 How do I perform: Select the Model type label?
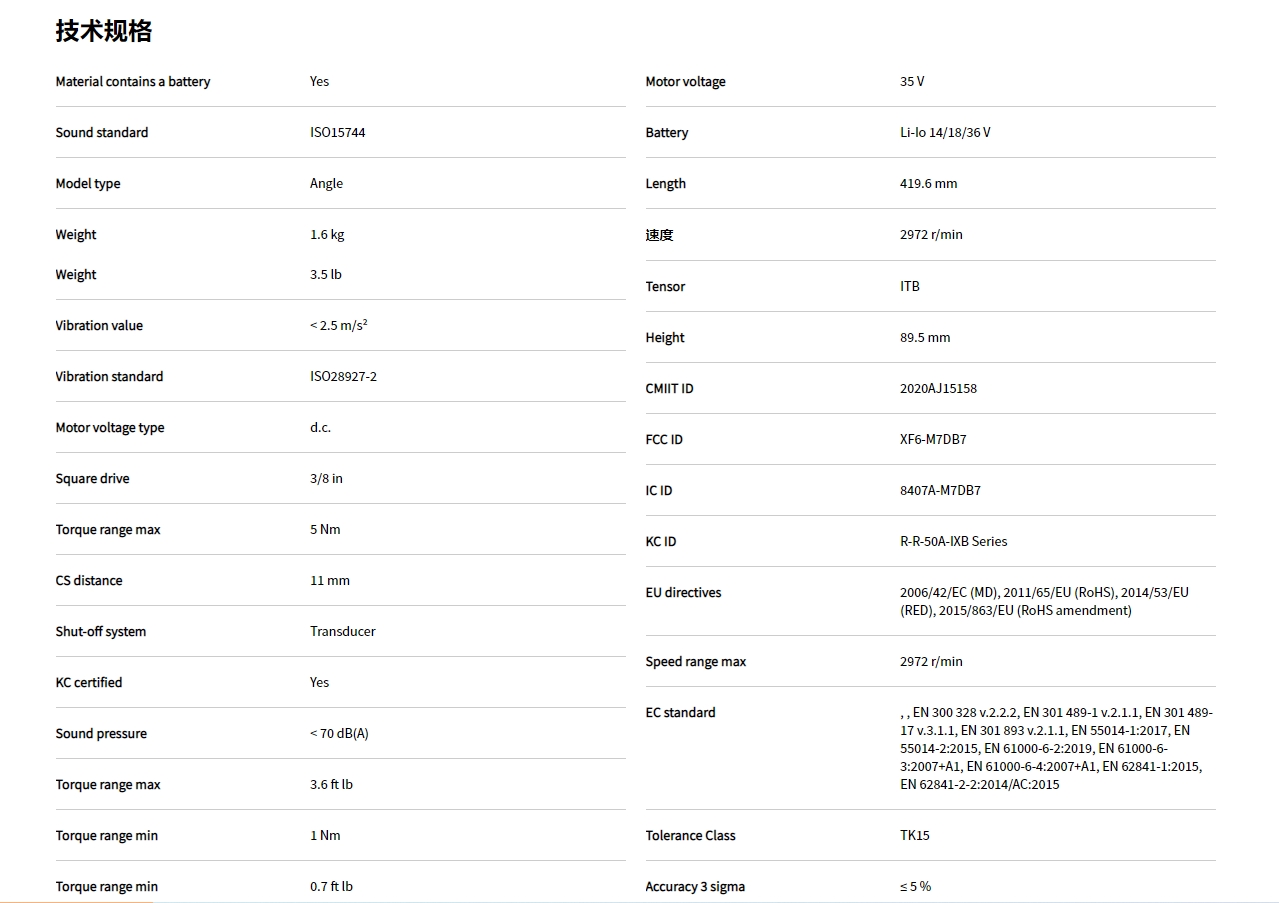88,183
